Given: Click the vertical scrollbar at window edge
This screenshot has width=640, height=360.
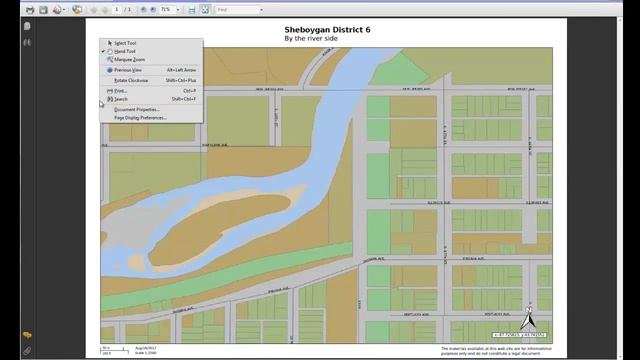Looking at the screenshot, I should (620, 188).
